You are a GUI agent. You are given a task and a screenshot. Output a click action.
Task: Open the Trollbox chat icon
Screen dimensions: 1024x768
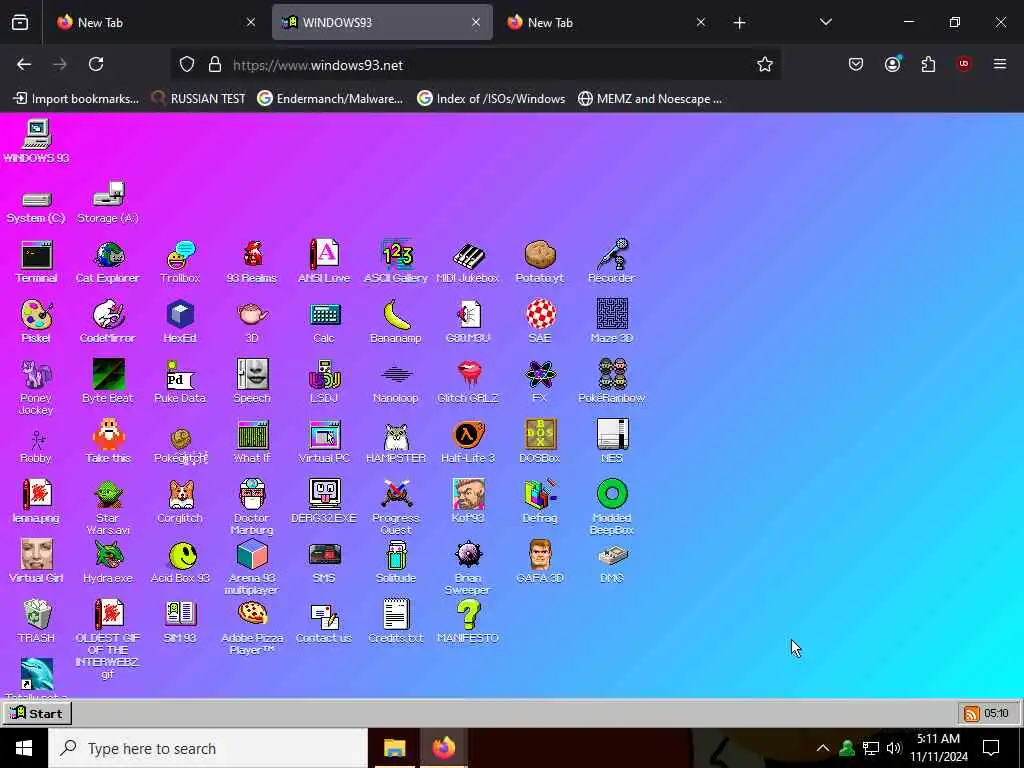(180, 262)
